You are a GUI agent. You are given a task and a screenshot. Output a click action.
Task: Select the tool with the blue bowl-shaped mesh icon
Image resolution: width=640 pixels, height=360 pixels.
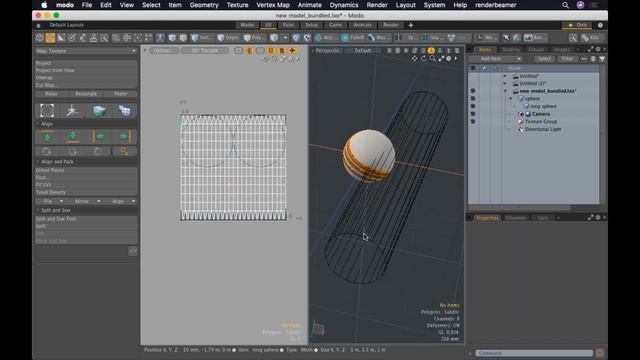[99, 110]
